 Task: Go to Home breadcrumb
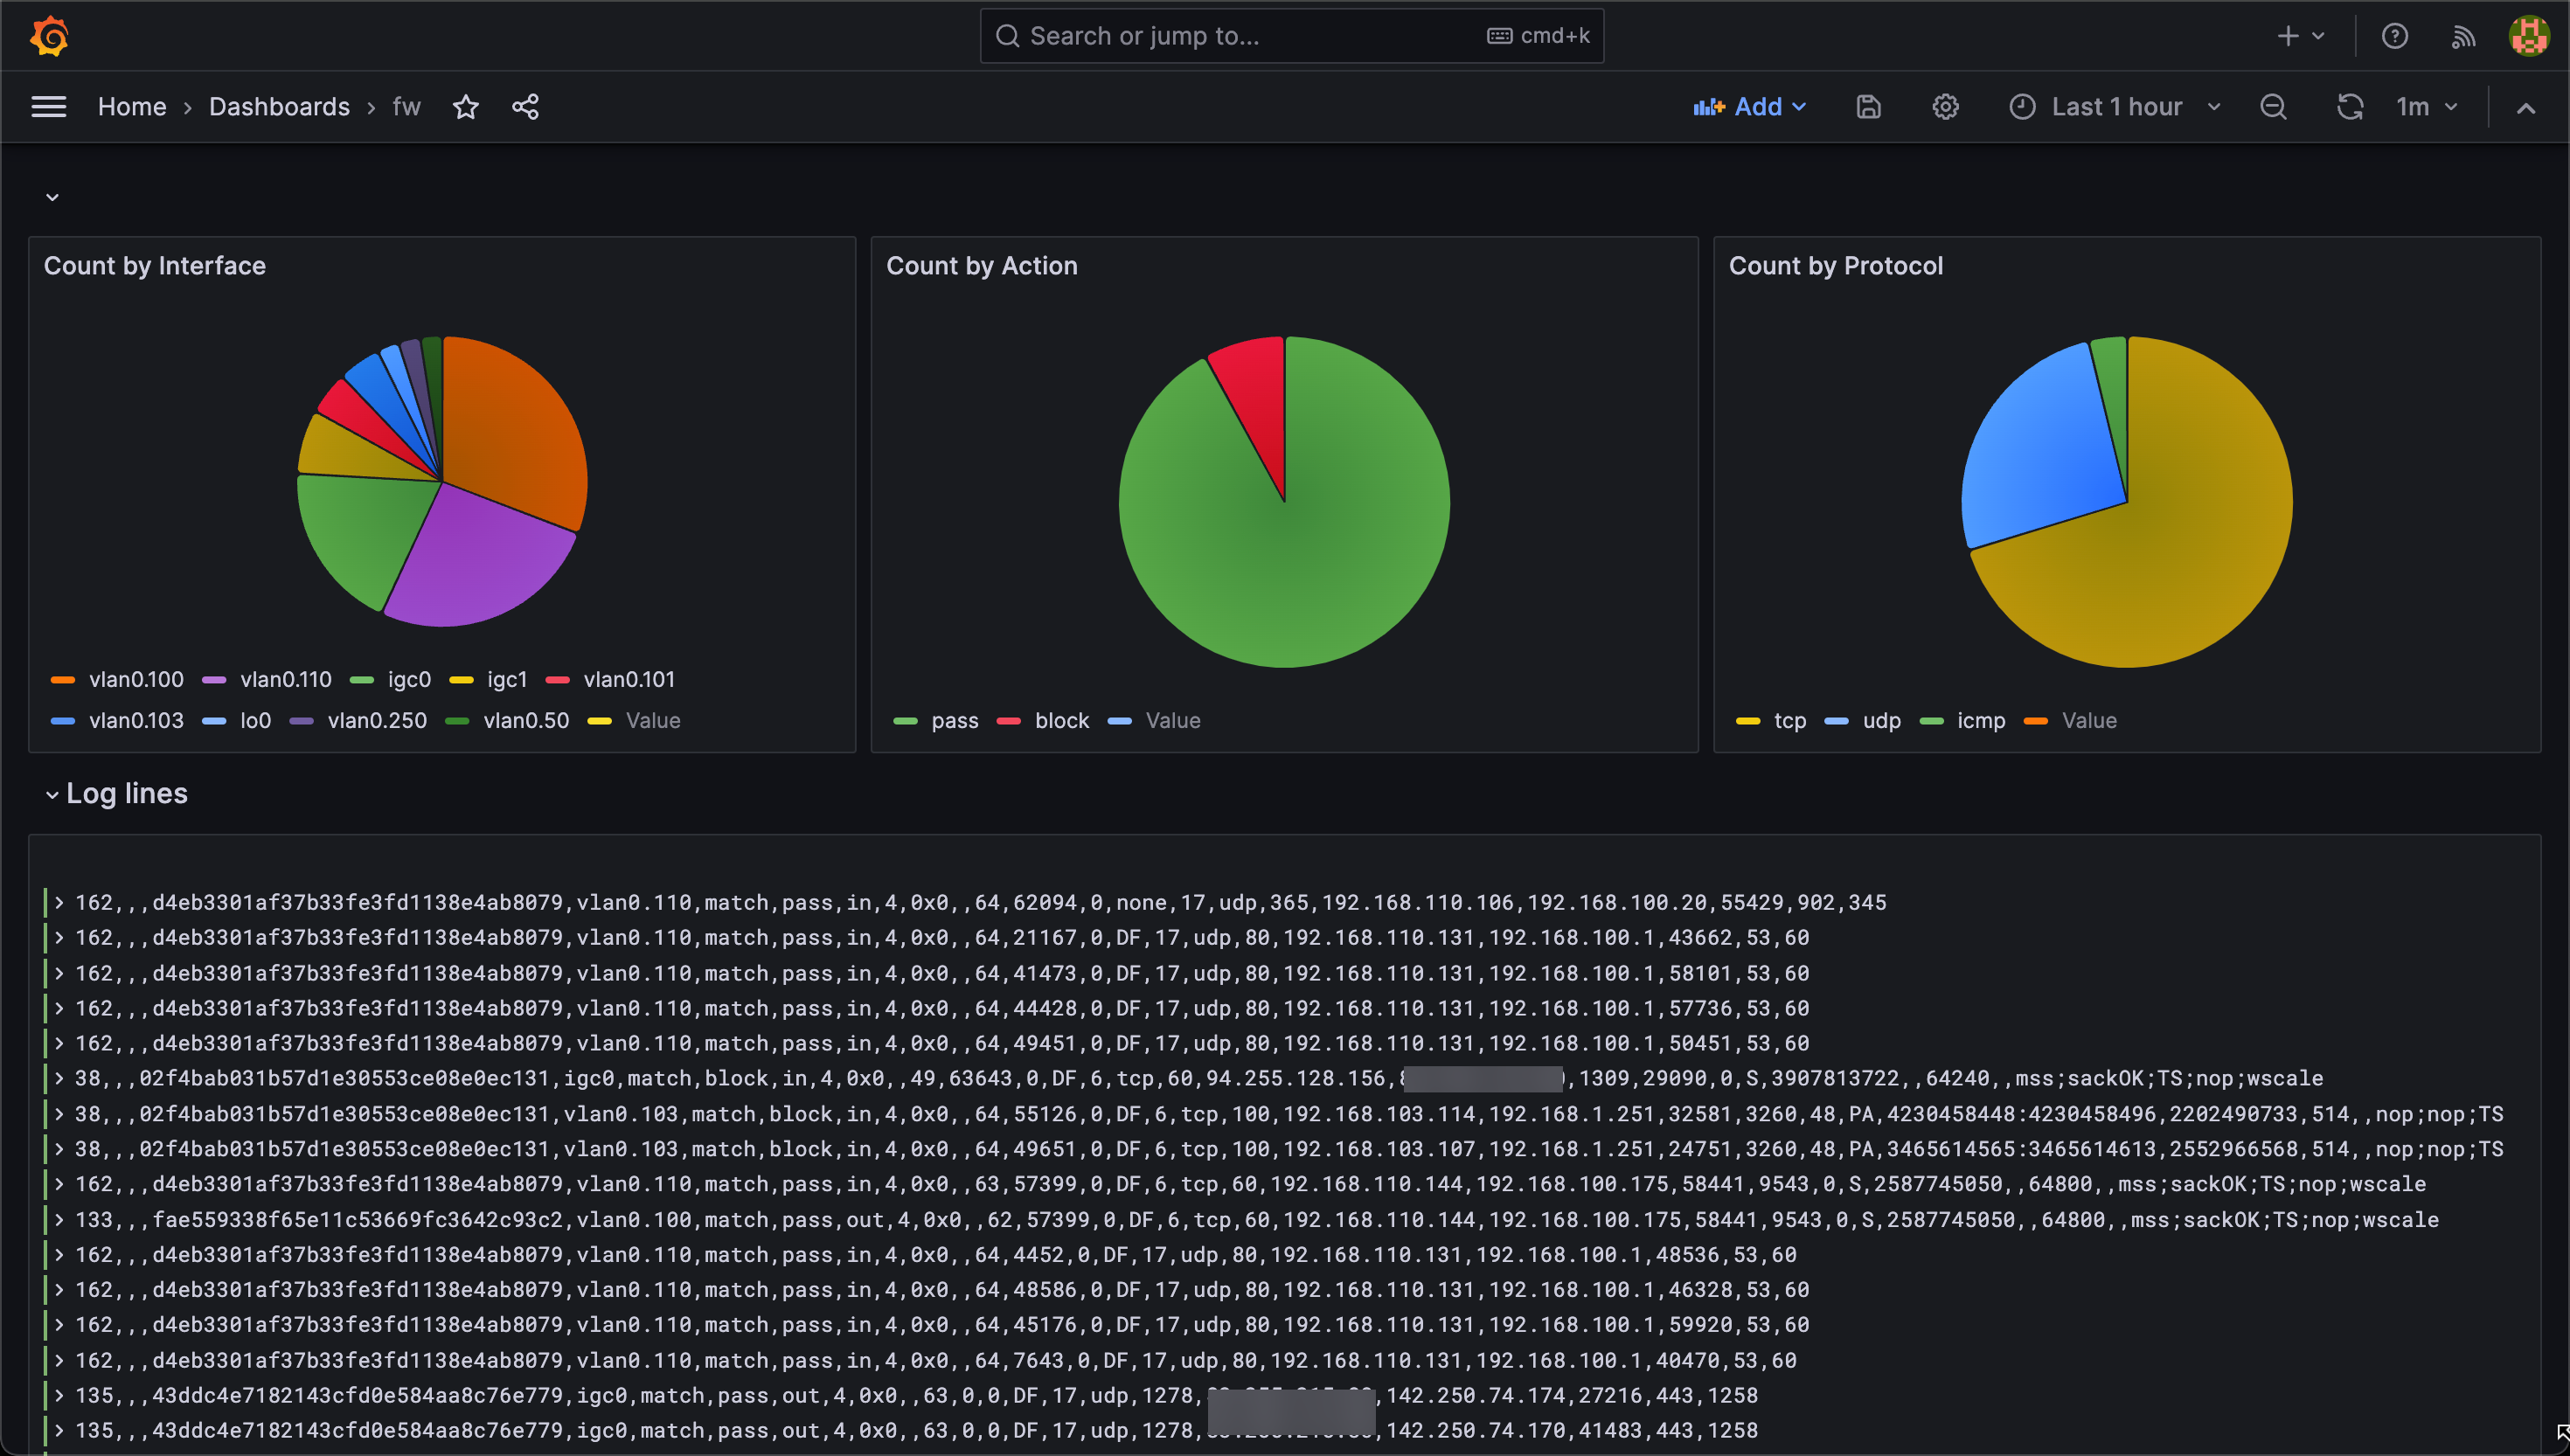[132, 107]
